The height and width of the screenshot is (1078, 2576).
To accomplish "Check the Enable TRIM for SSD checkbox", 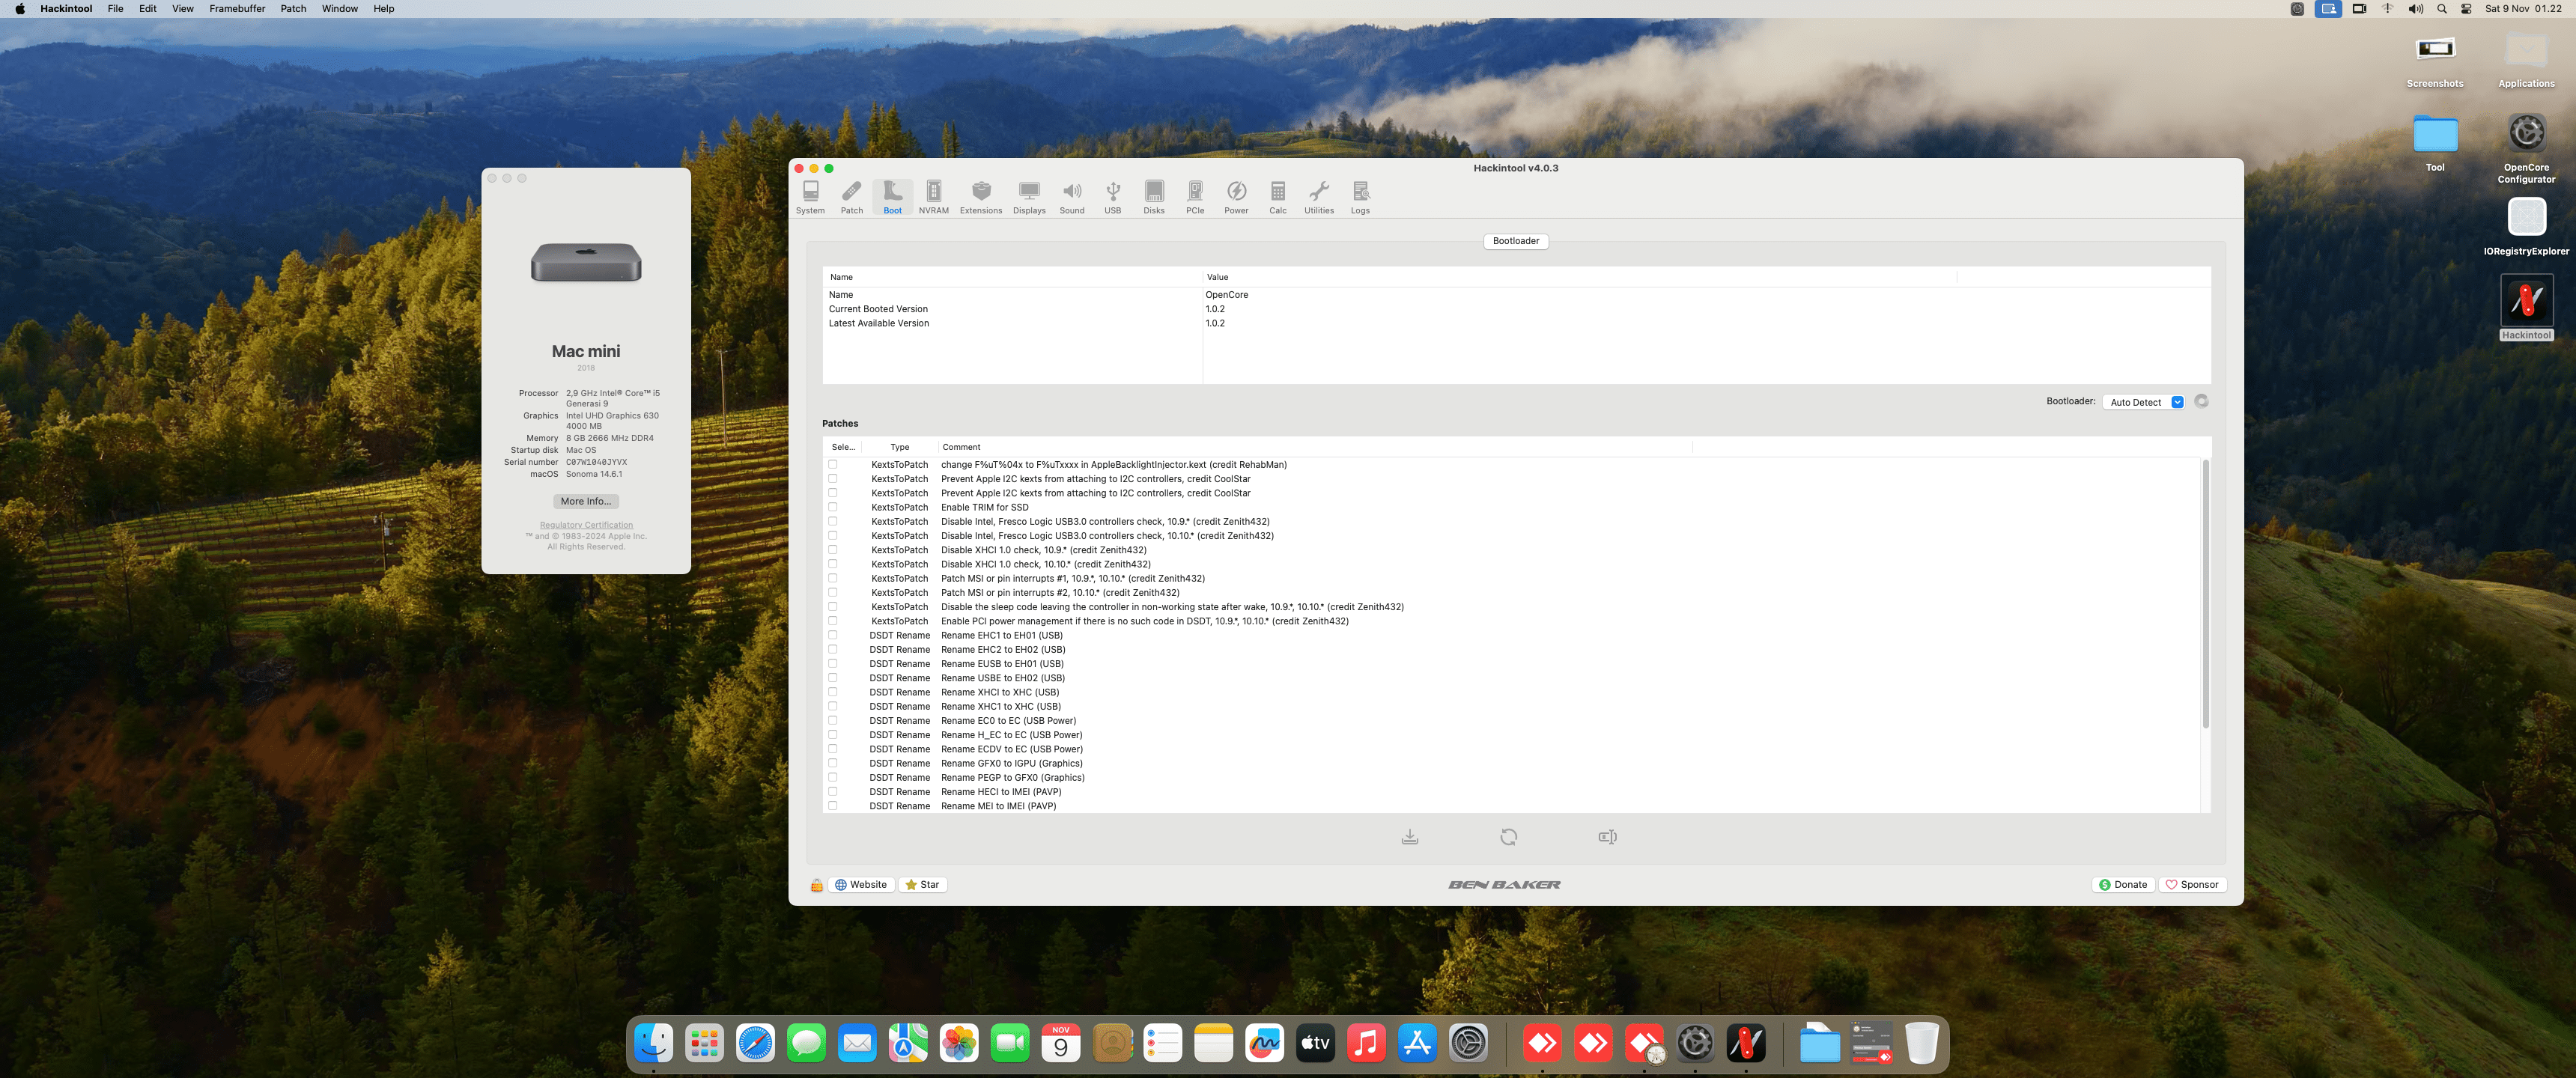I will point(832,507).
